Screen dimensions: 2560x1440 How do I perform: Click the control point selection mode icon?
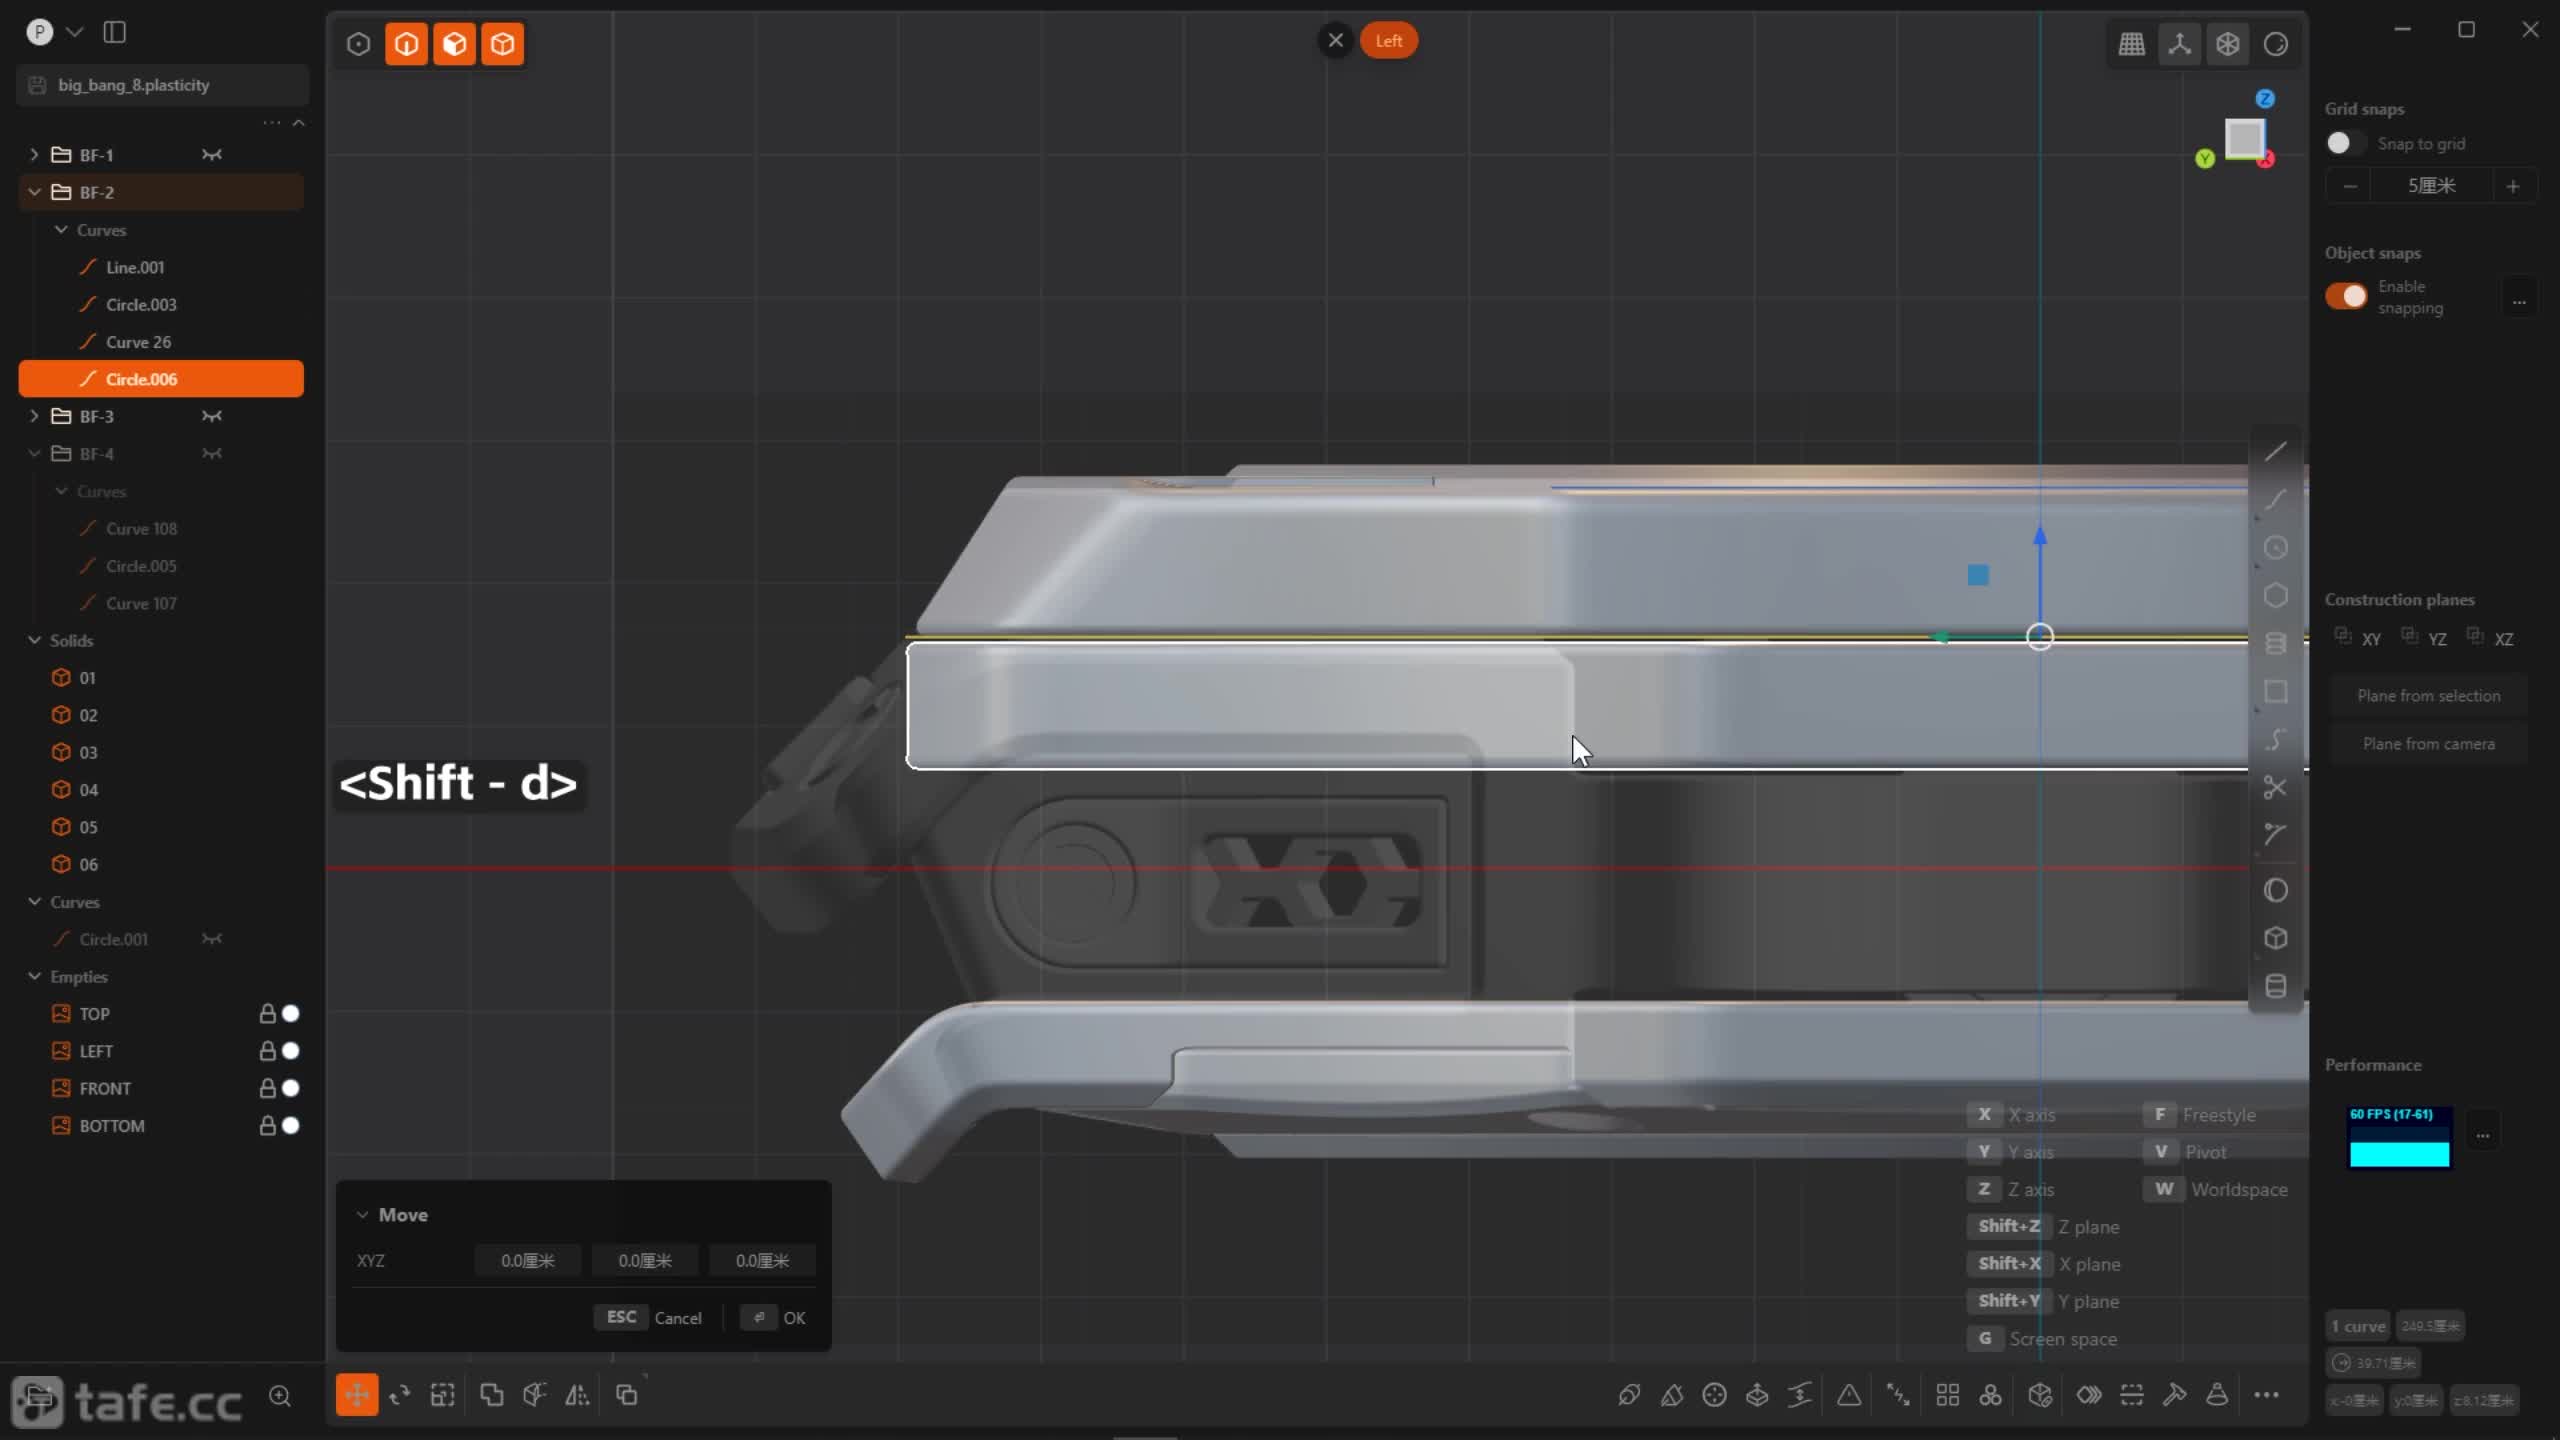[358, 44]
